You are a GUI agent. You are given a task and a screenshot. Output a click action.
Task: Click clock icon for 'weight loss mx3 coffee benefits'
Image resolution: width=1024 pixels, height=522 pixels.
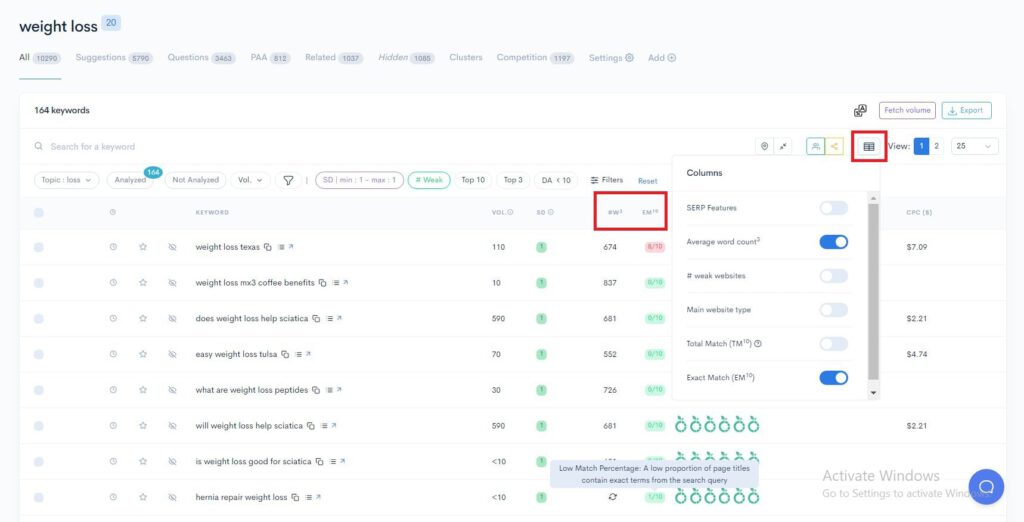coord(113,283)
